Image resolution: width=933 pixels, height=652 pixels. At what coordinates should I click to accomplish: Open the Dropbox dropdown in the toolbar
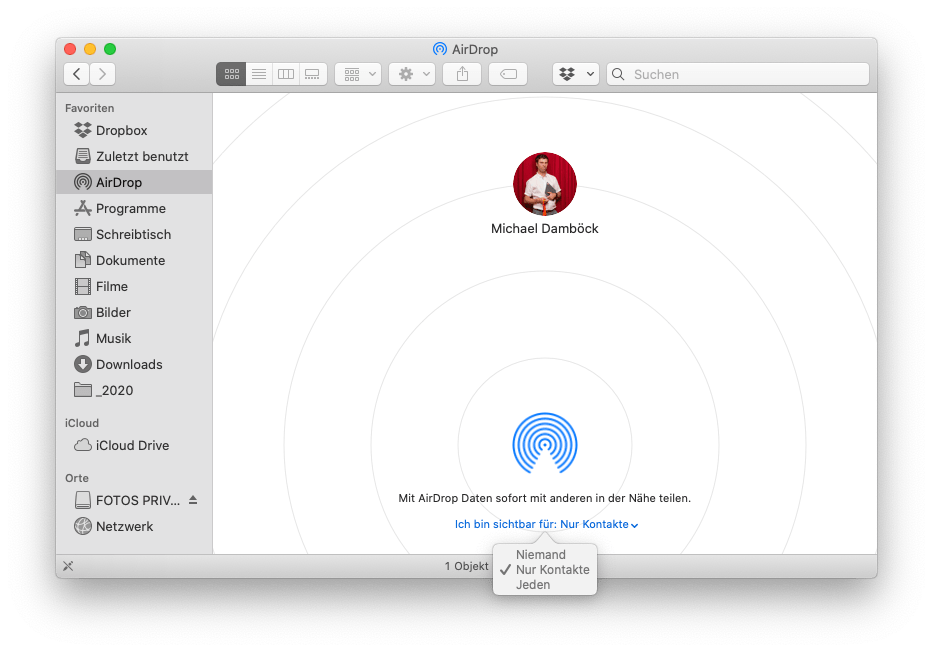575,73
